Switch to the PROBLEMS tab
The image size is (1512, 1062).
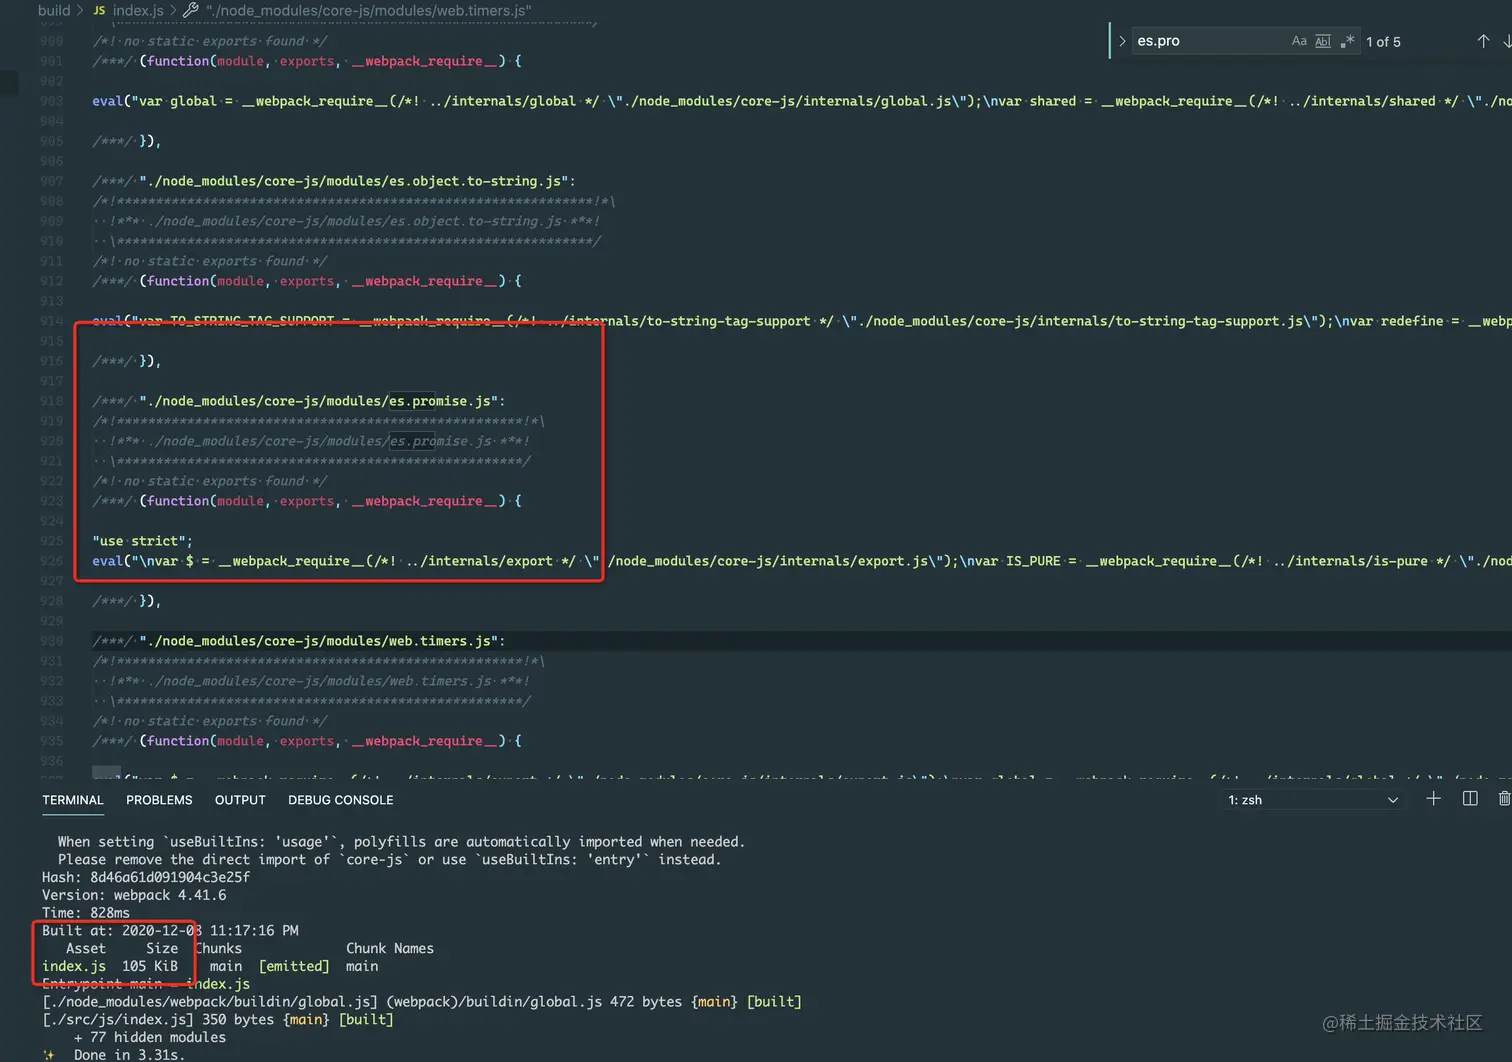coord(159,800)
